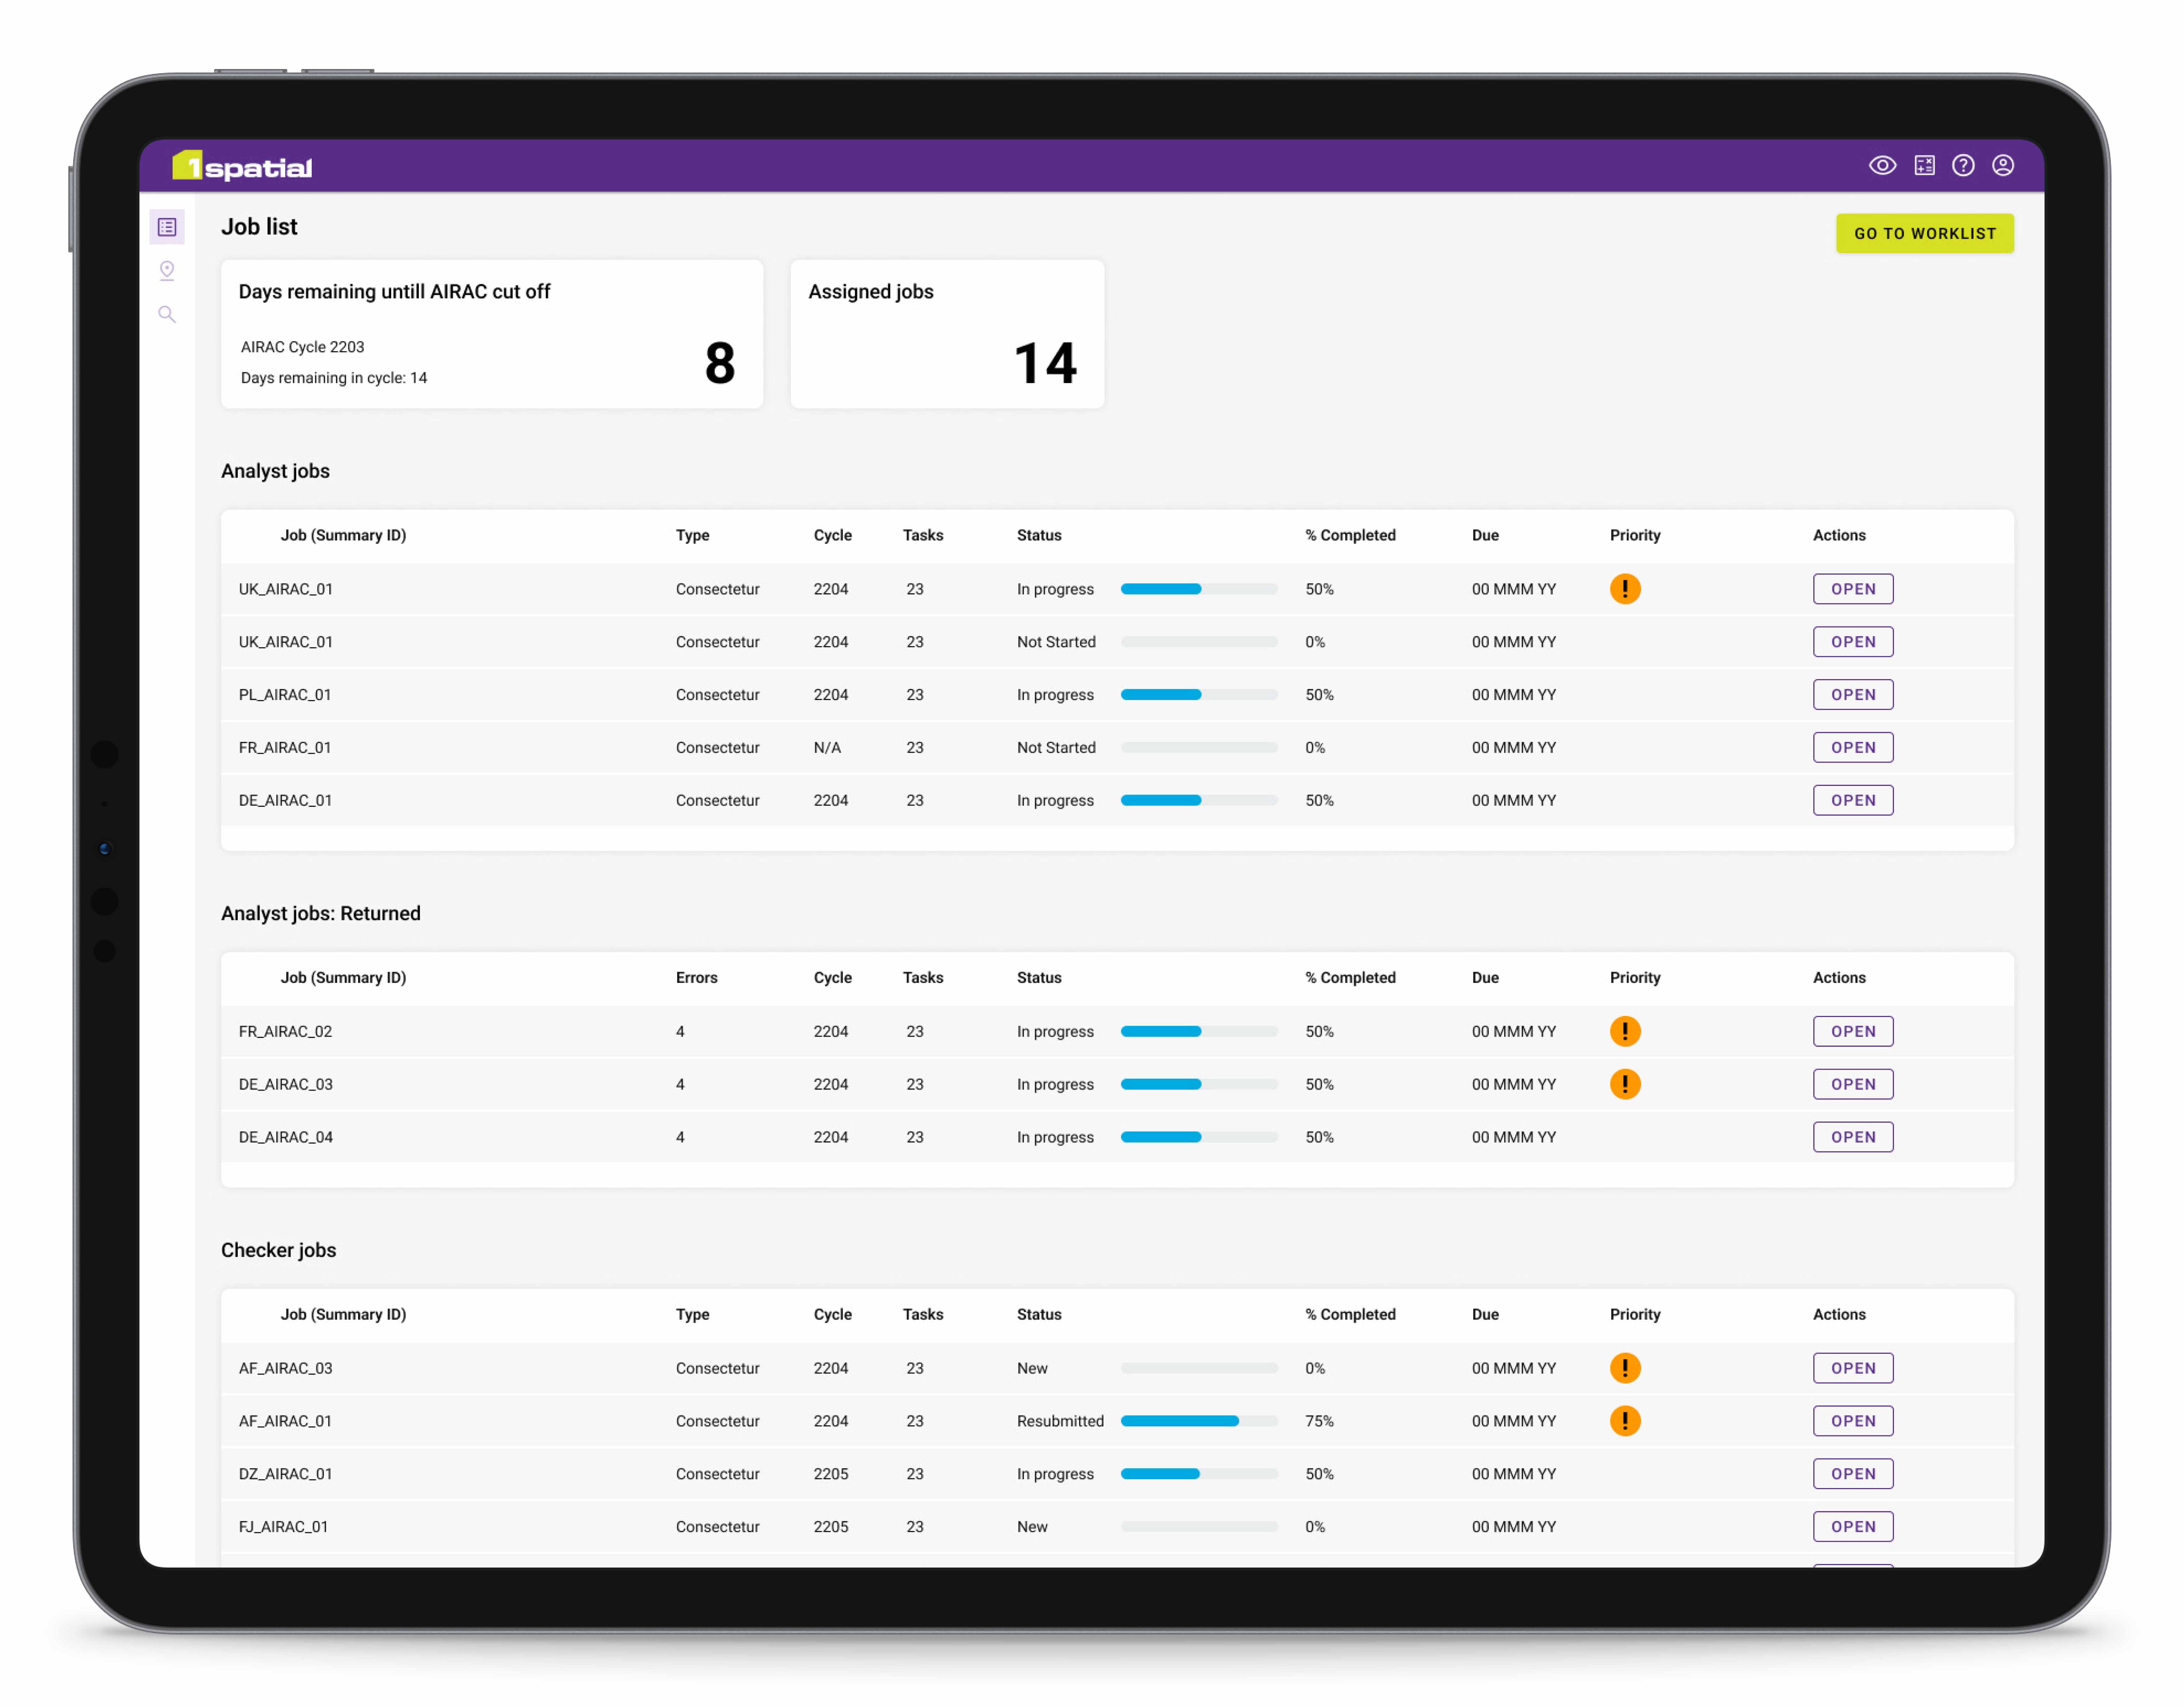Click priority warning icon for FR_AIRAC_02
This screenshot has width=2184, height=1707.
(x=1625, y=1031)
